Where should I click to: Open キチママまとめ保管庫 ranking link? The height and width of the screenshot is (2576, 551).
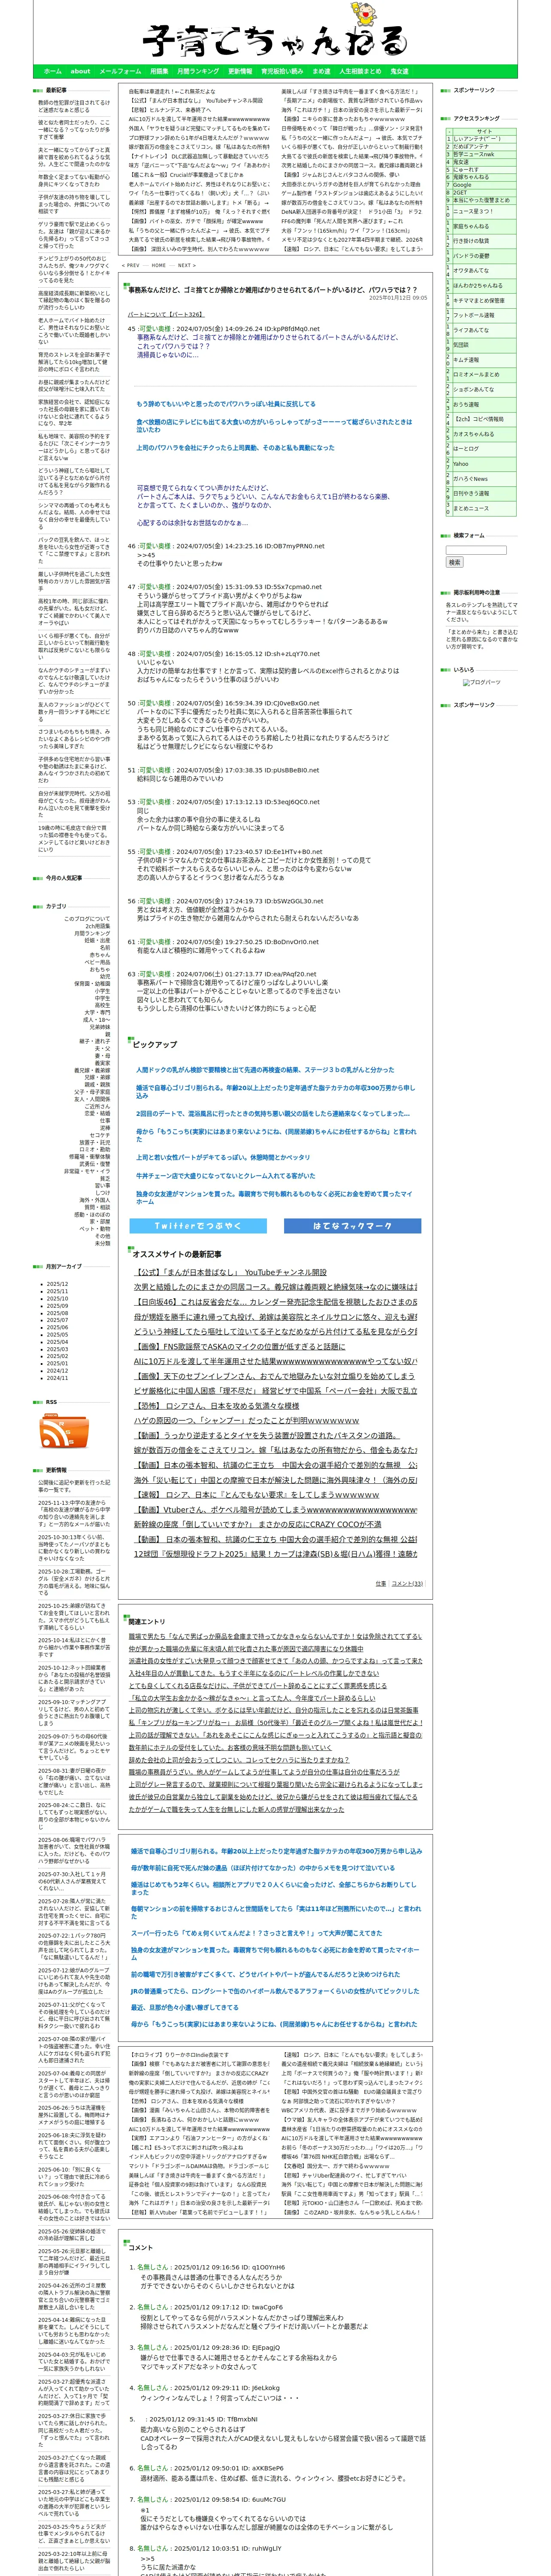click(479, 300)
